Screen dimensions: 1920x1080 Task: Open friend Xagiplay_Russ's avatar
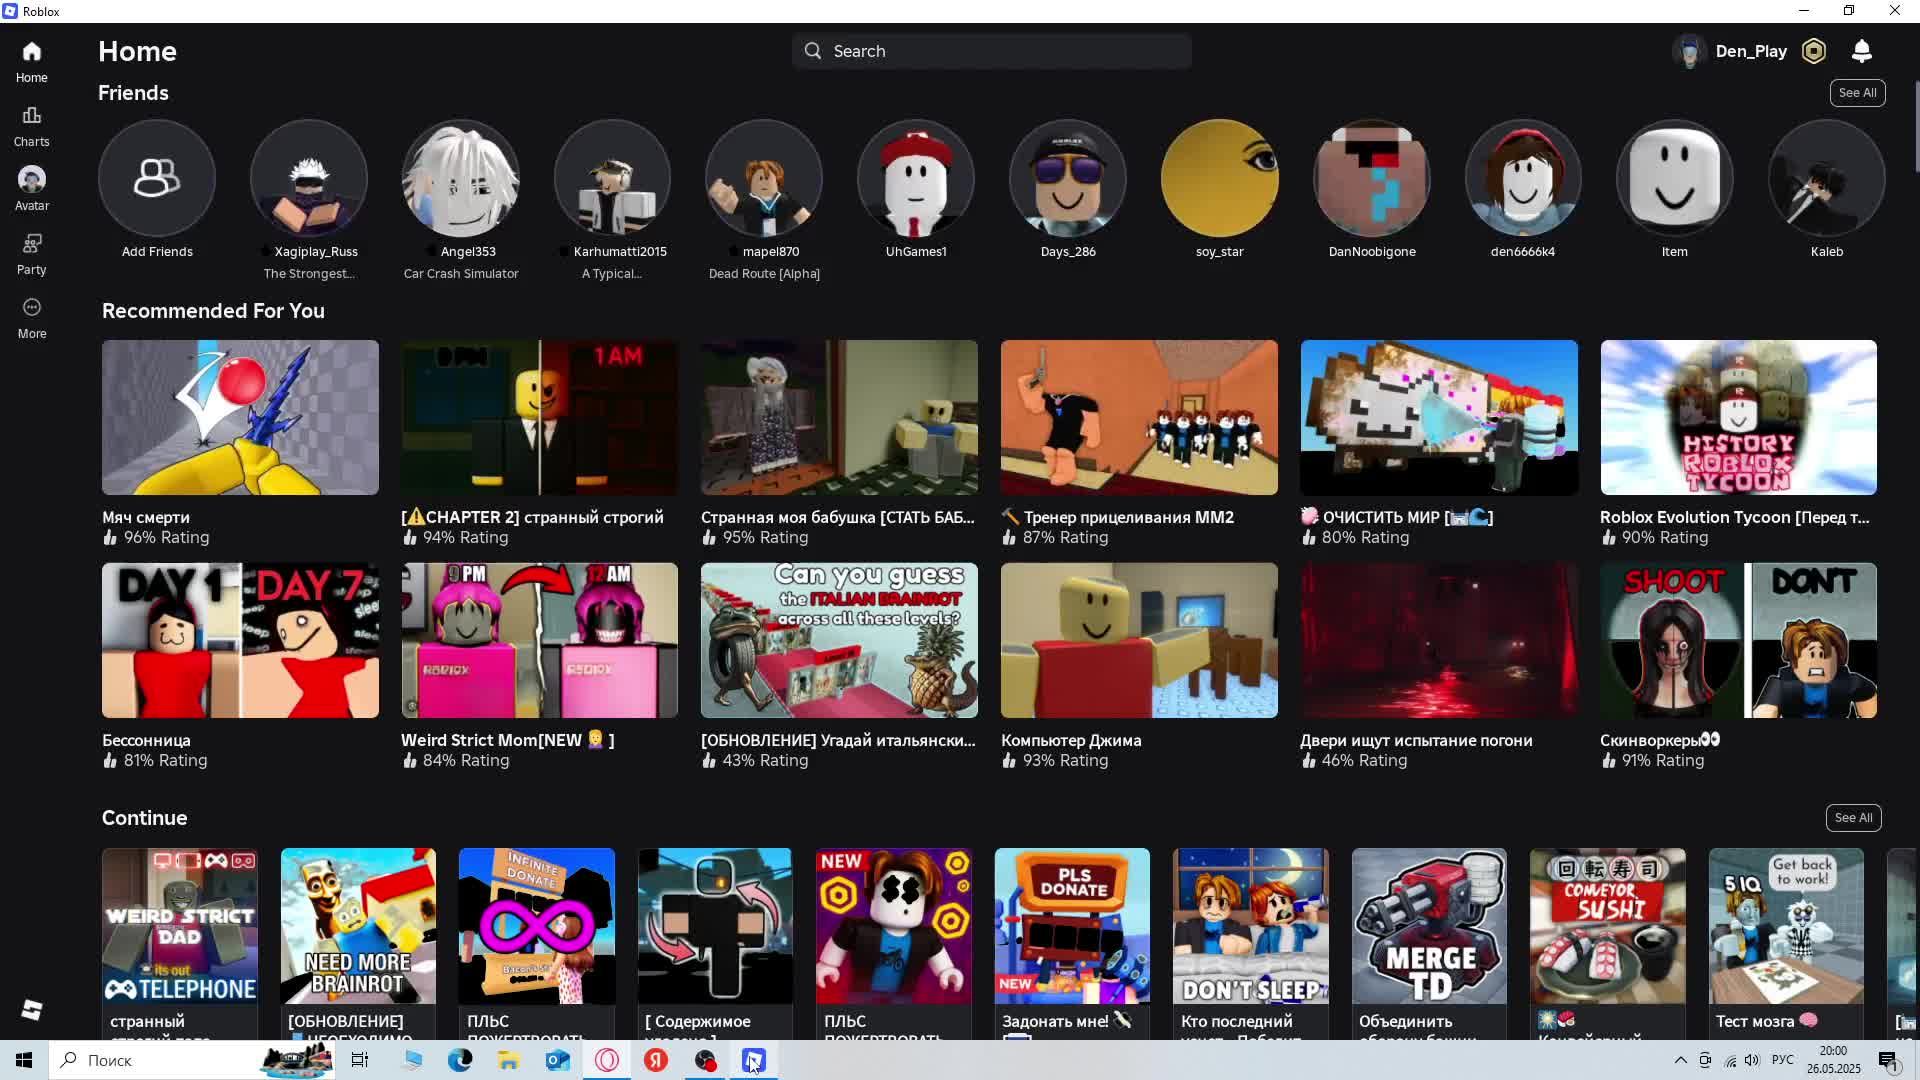309,178
